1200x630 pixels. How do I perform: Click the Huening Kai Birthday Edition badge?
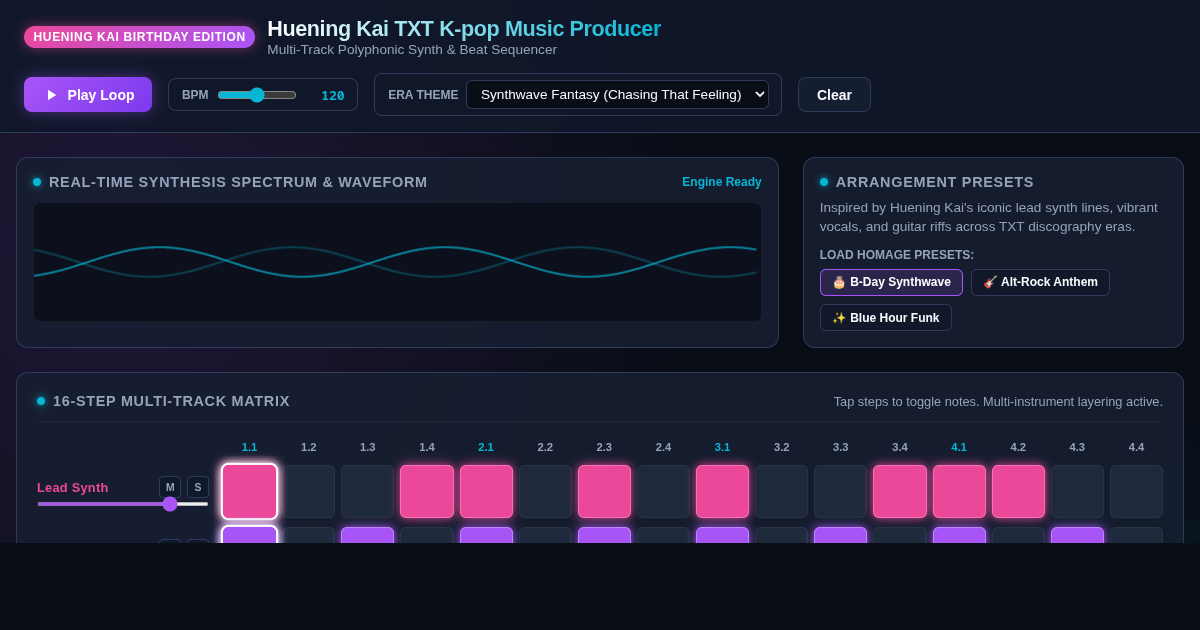tap(139, 37)
